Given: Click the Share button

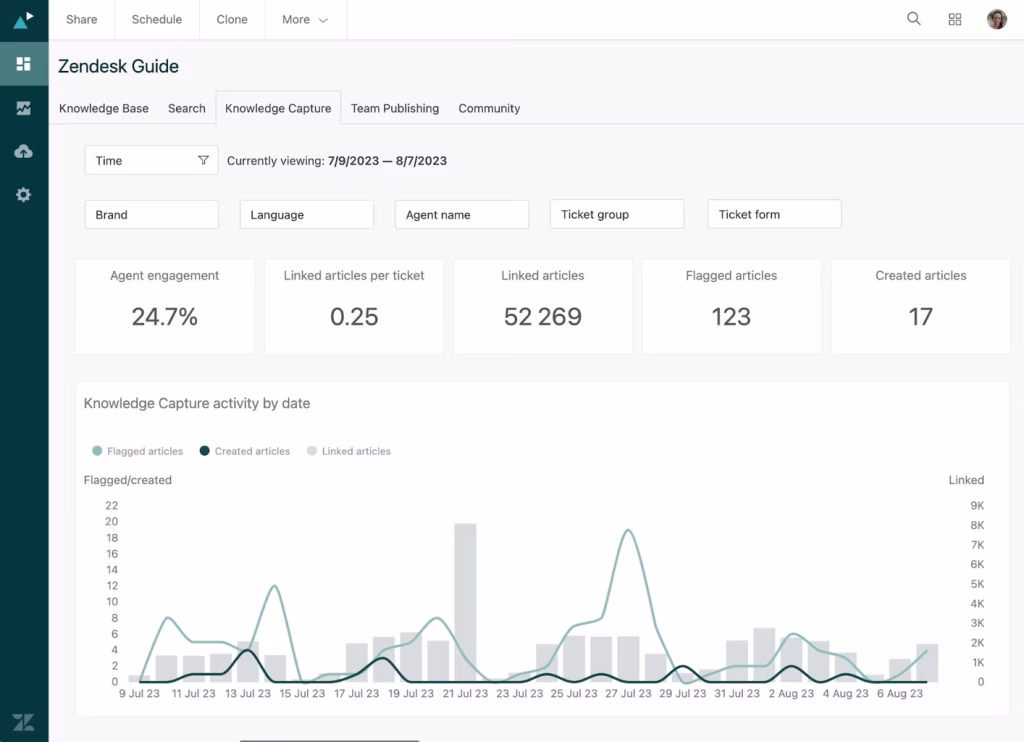Looking at the screenshot, I should tap(82, 20).
